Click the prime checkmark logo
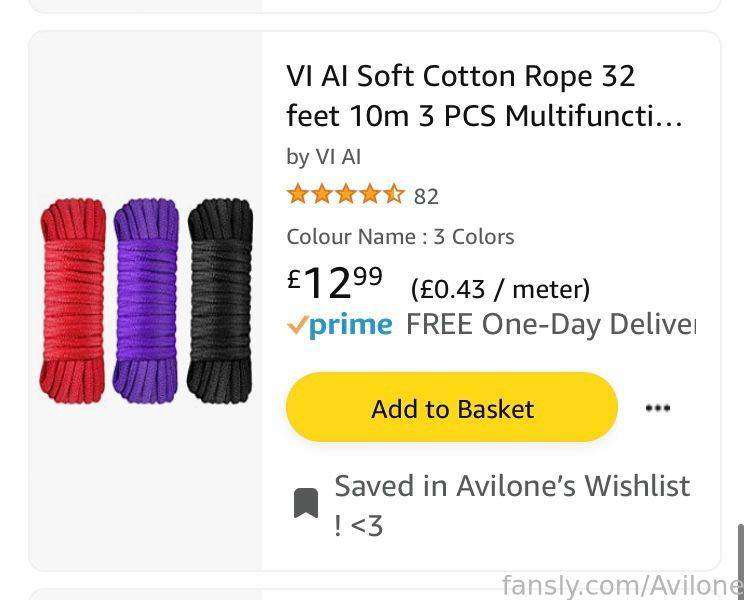Viewport: 750px width, 600px height. pos(340,325)
